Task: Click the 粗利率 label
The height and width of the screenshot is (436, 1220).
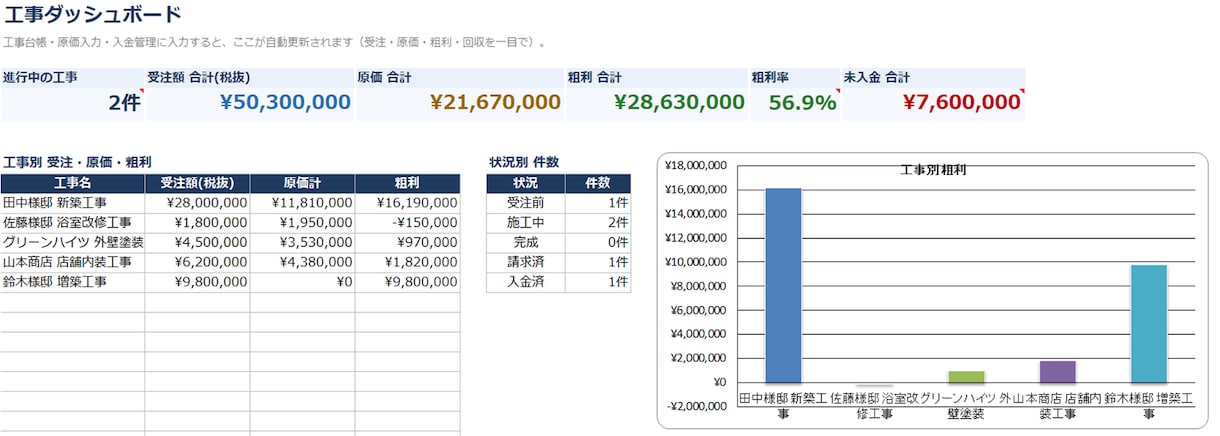Action: point(770,77)
